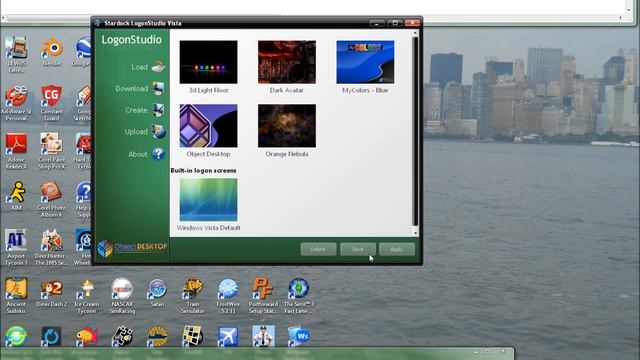Open the goldfish desktop shortcut
Viewport: 640px width, 360px height.
pyautogui.click(x=87, y=336)
